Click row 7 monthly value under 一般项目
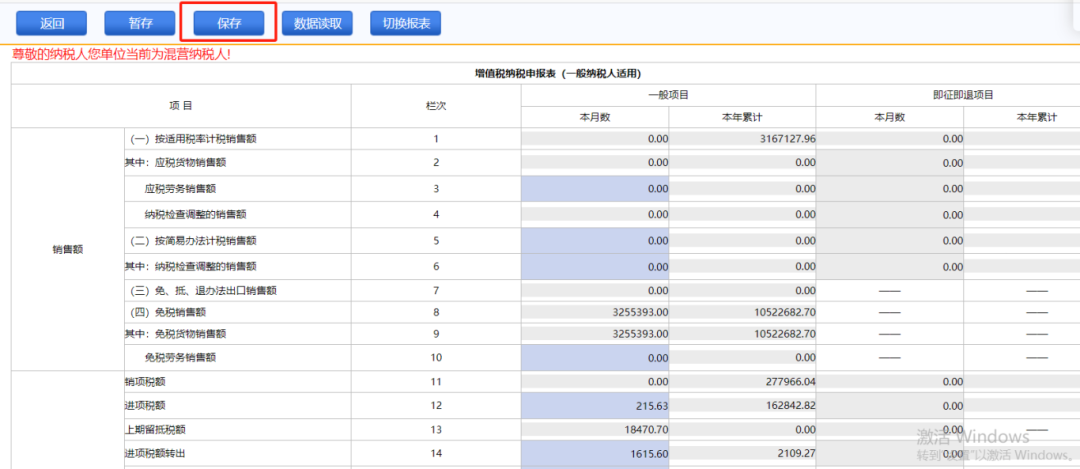 click(x=595, y=291)
